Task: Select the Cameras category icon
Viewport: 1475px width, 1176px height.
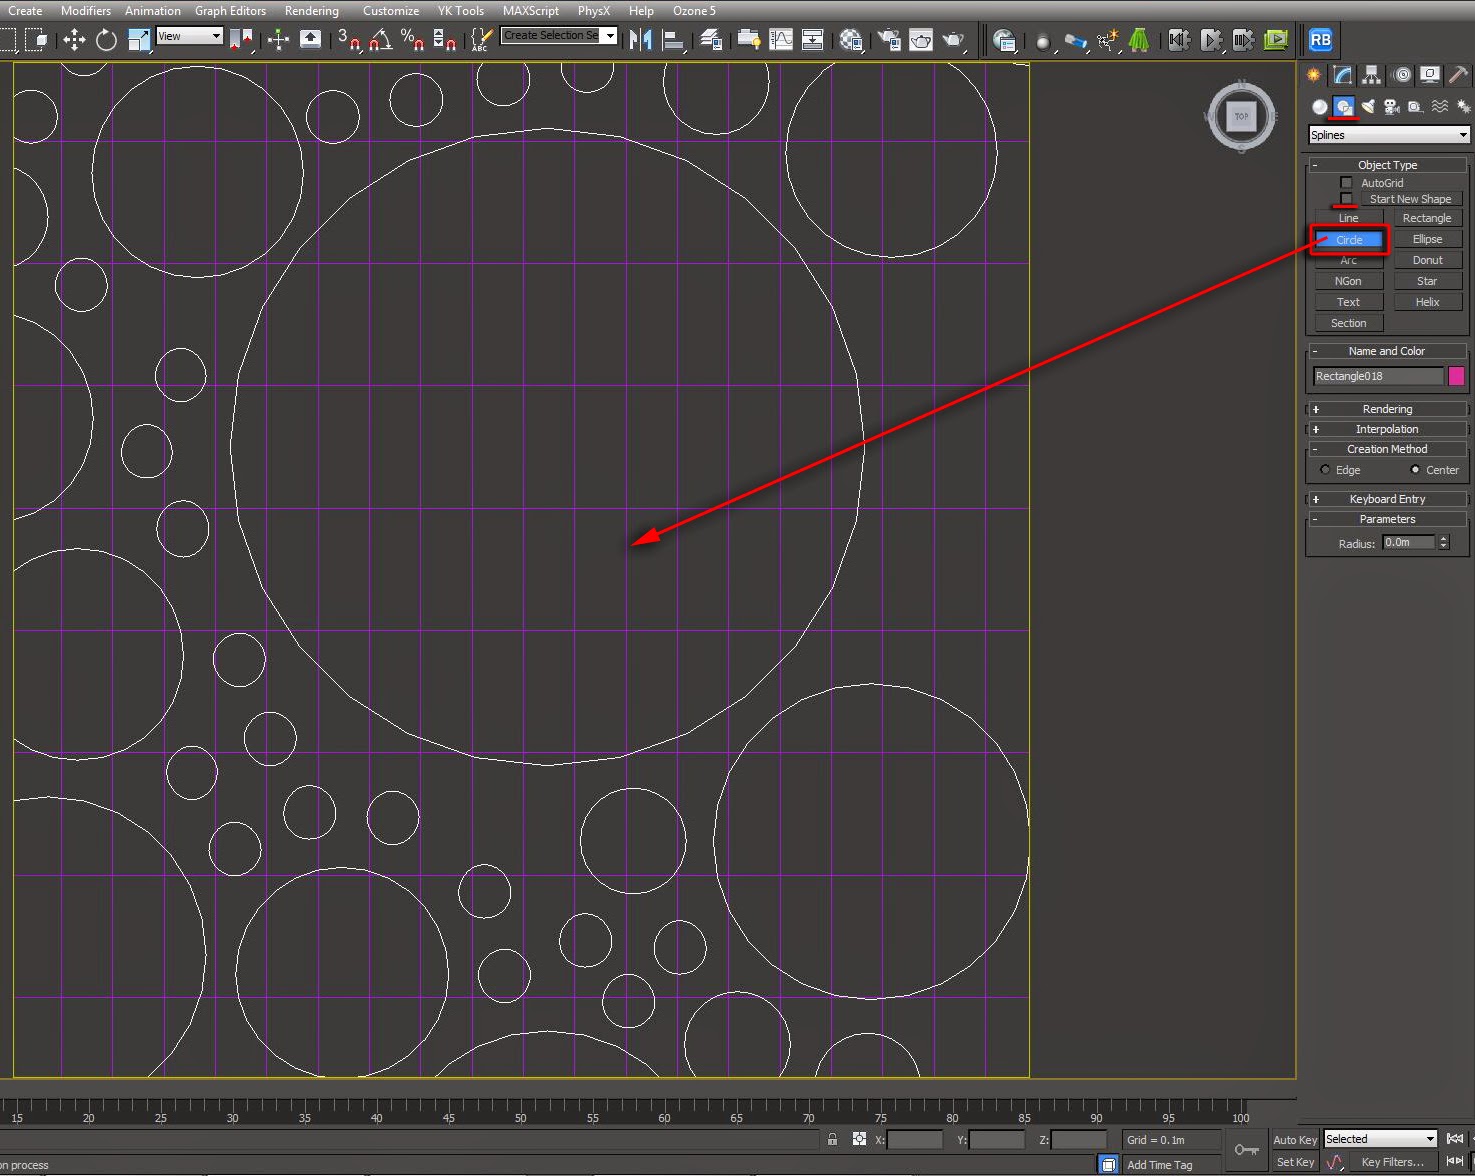Action: [x=1391, y=106]
